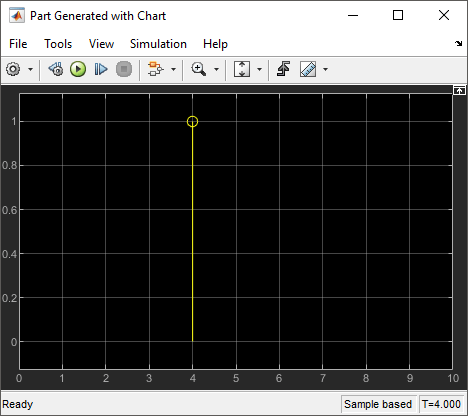Image resolution: width=468 pixels, height=416 pixels.
Task: Toggle the Cursor Measurements ruler icon
Action: 308,69
